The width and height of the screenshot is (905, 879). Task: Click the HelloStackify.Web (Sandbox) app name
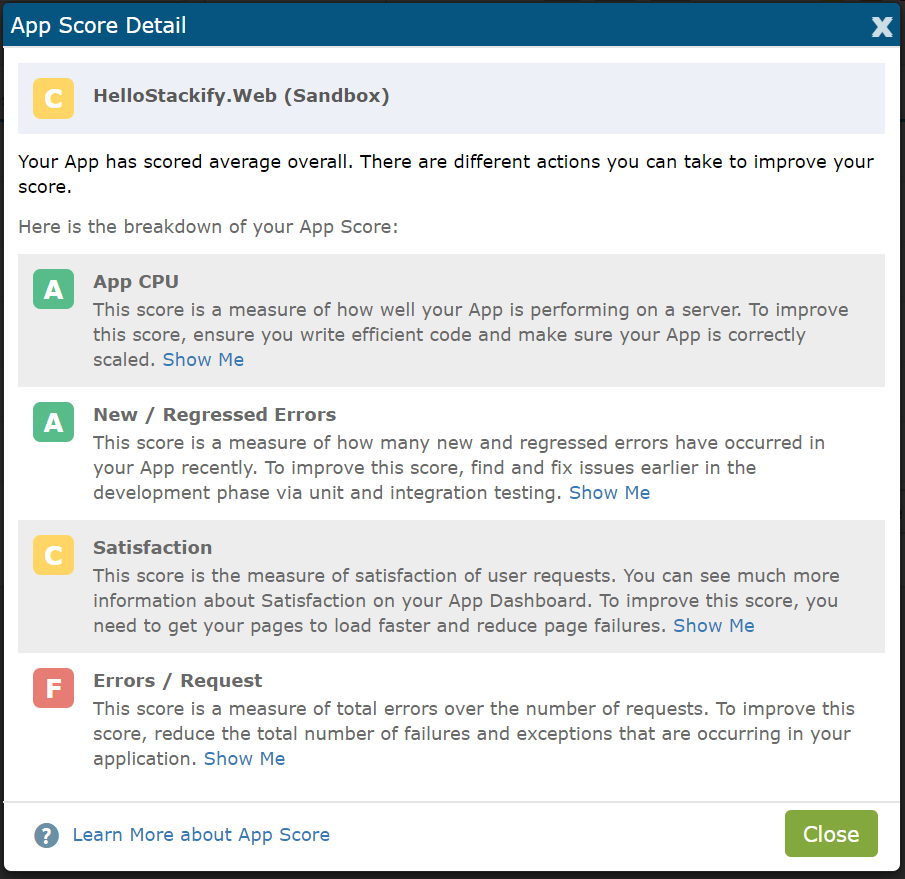point(241,95)
